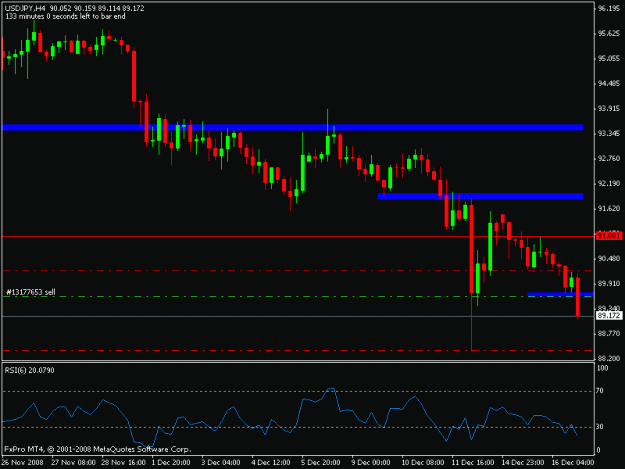Click the 3 Dec 04:00 time label
625x469 pixels.
220,462
